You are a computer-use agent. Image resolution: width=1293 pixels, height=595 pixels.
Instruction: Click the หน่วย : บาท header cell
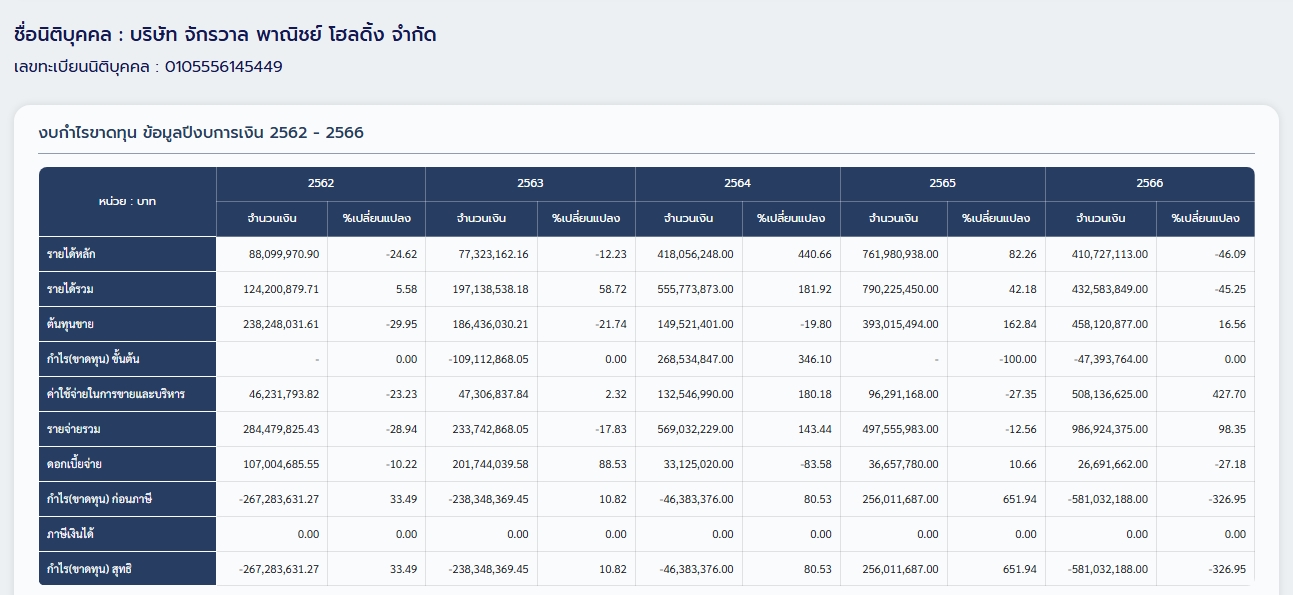point(127,201)
